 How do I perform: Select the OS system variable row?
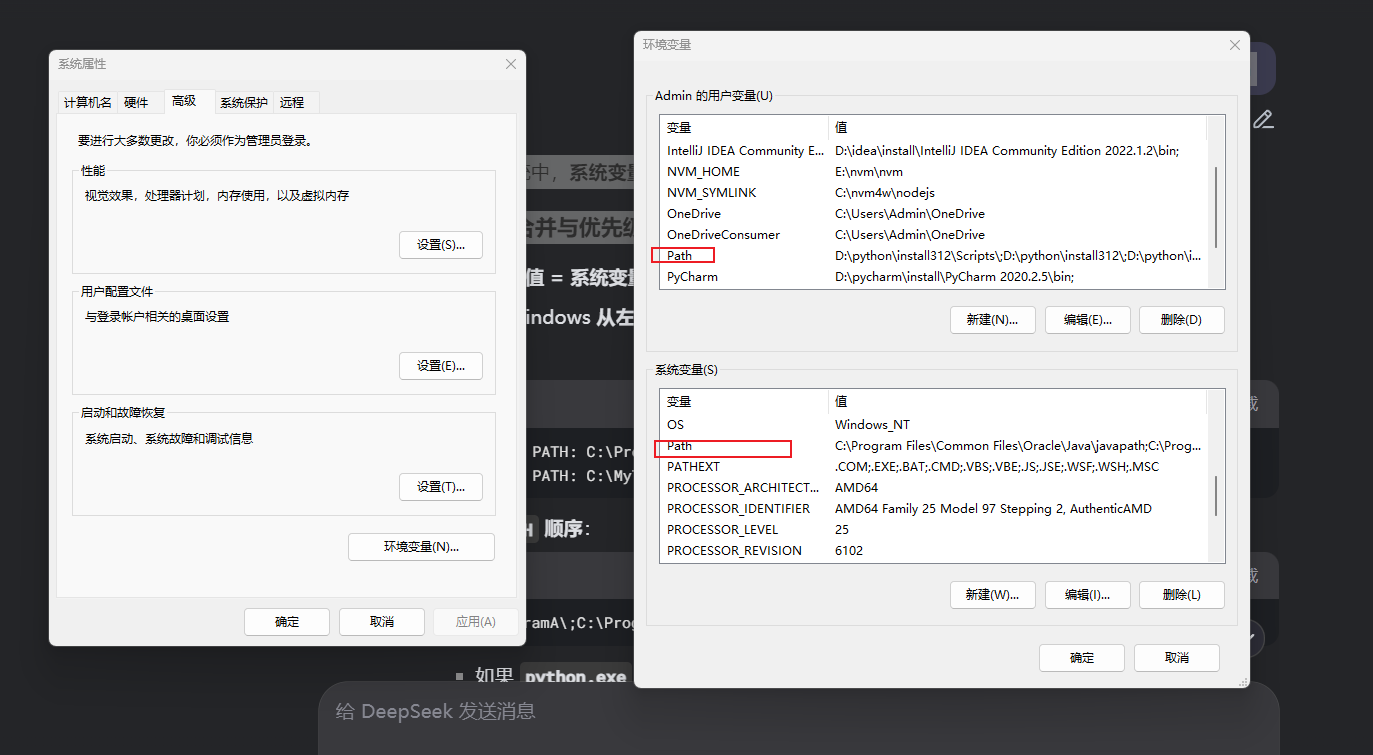pos(675,424)
